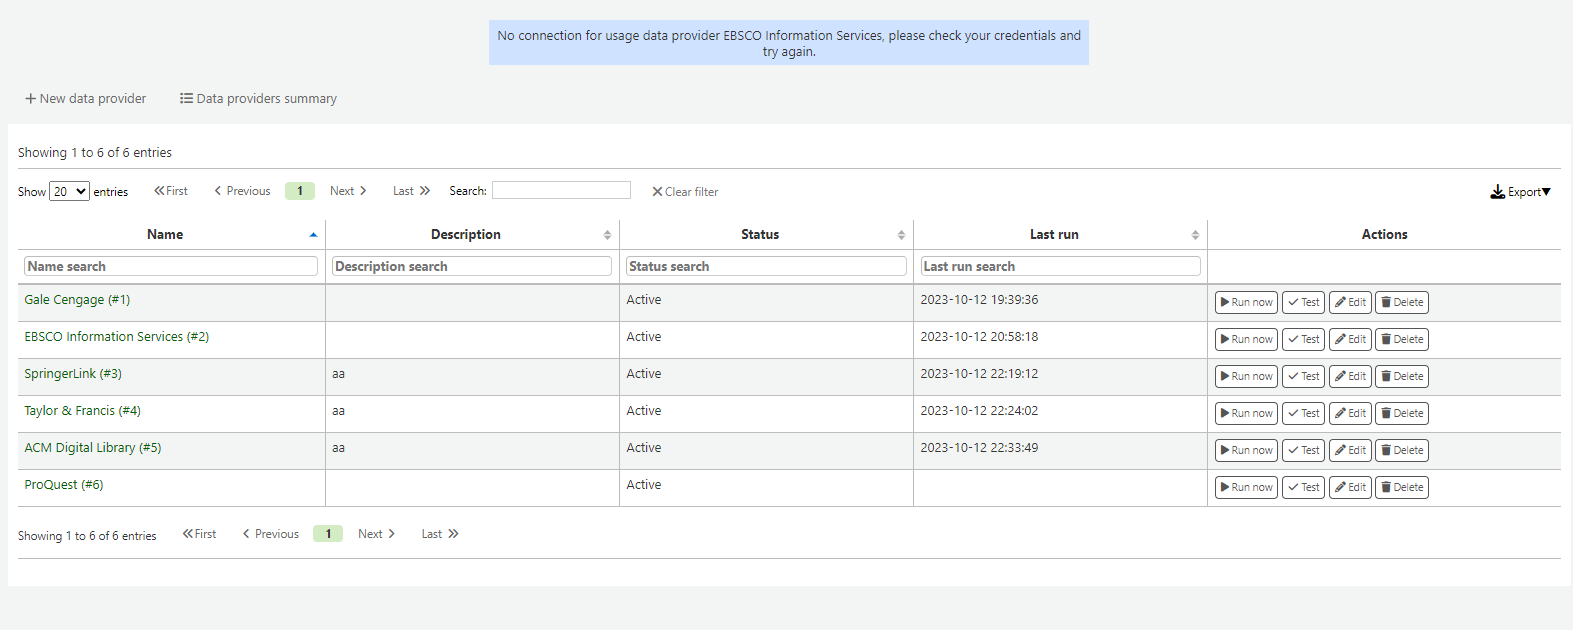Expand the Export dropdown menu

point(1520,192)
